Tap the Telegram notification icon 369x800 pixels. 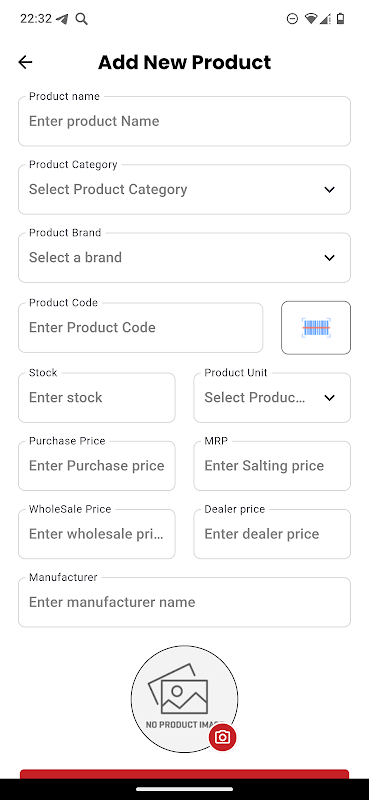point(62,19)
